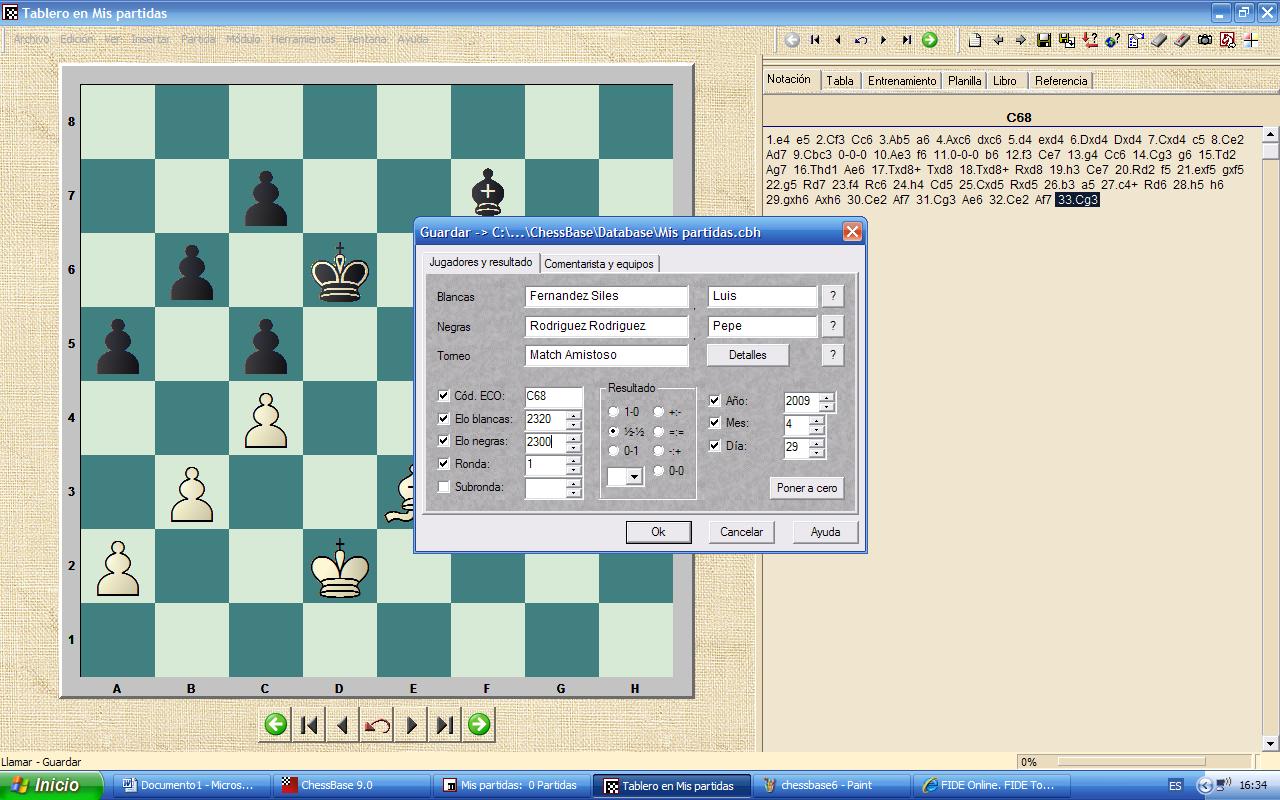This screenshot has height=800, width=1280.
Task: Jump to last move with the fast-forward icon
Action: 444,723
